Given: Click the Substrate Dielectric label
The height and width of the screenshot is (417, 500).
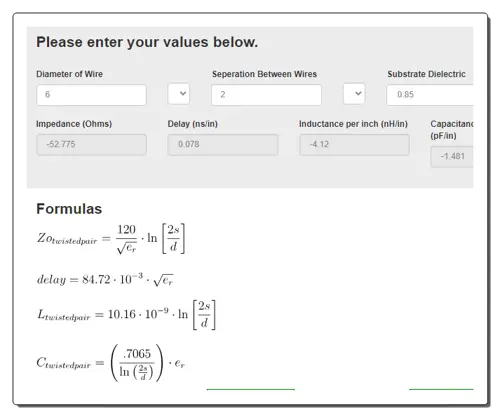Looking at the screenshot, I should pyautogui.click(x=426, y=74).
